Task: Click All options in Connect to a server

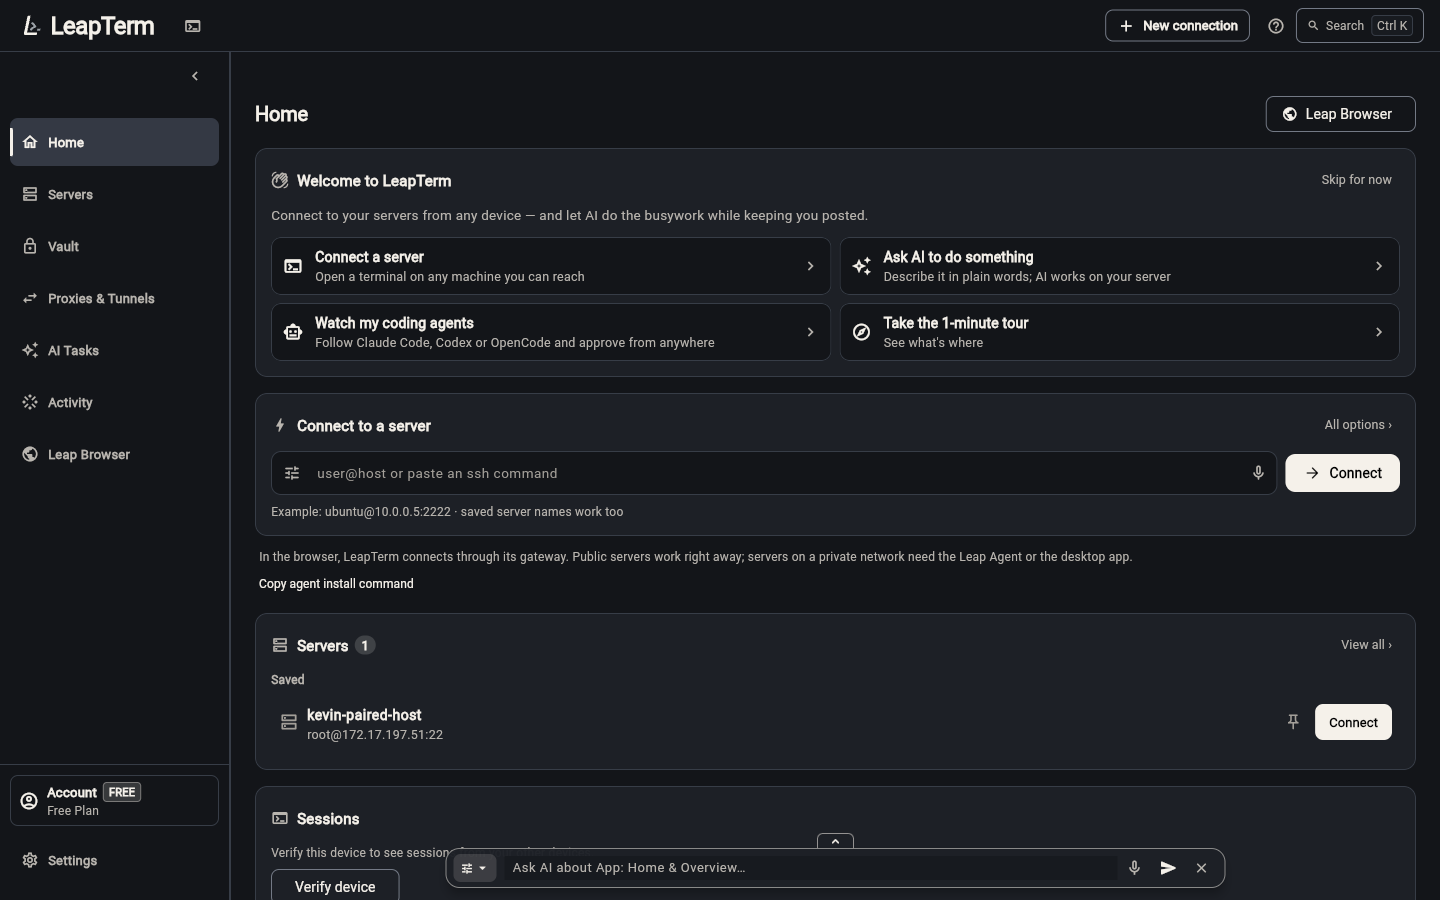Action: point(1358,425)
